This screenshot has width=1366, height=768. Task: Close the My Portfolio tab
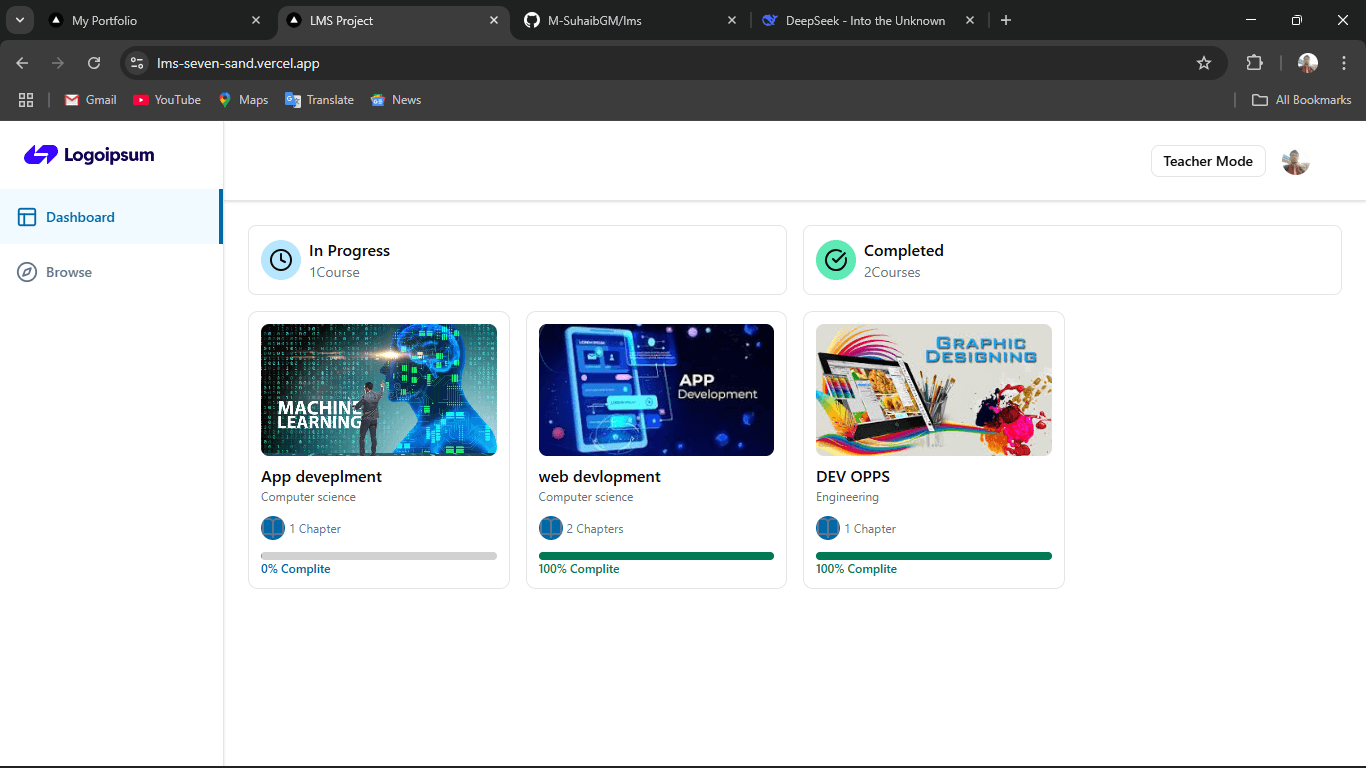pos(256,20)
